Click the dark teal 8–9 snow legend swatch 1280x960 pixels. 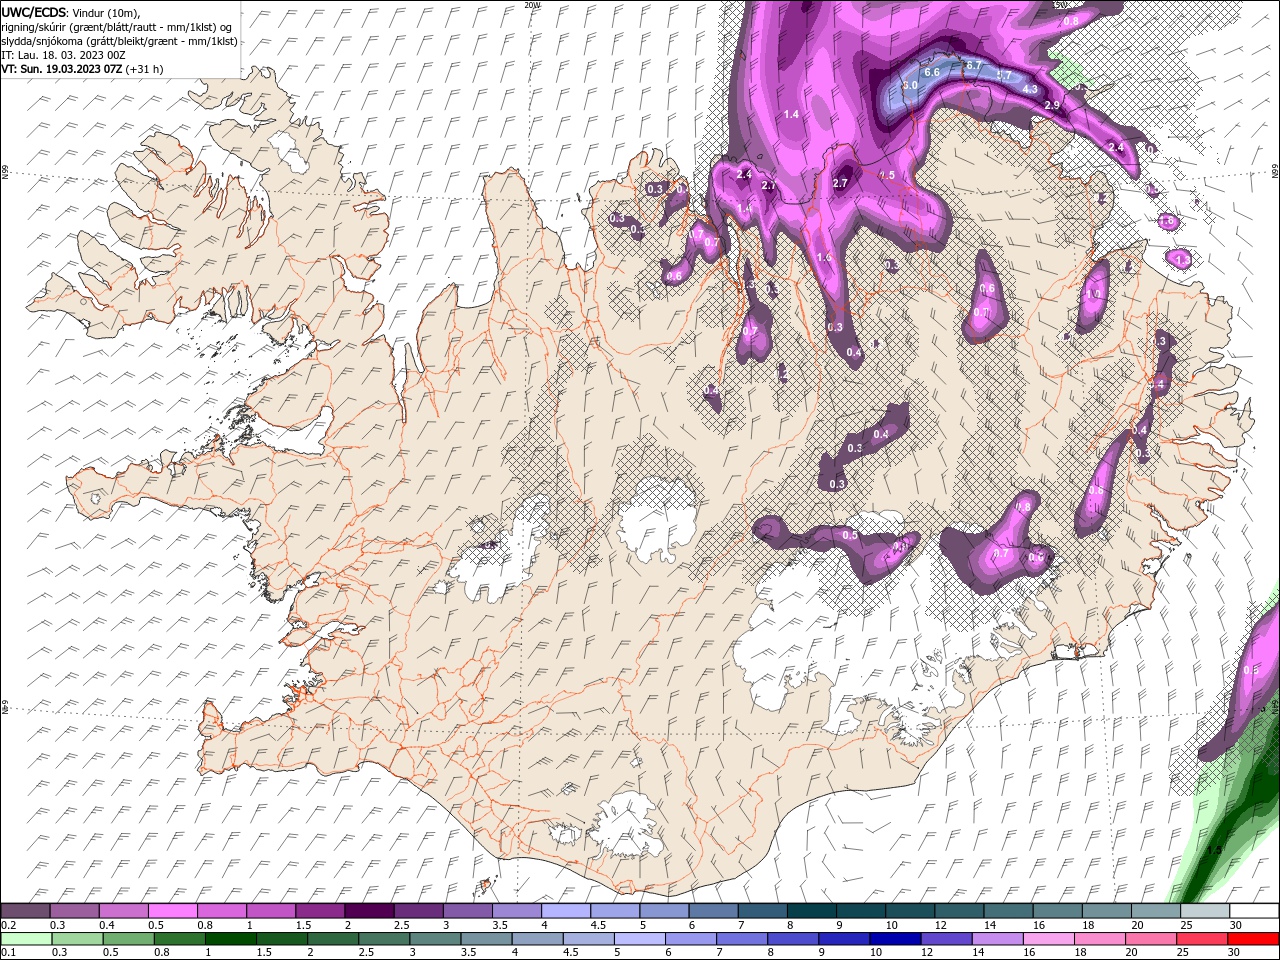tap(811, 911)
